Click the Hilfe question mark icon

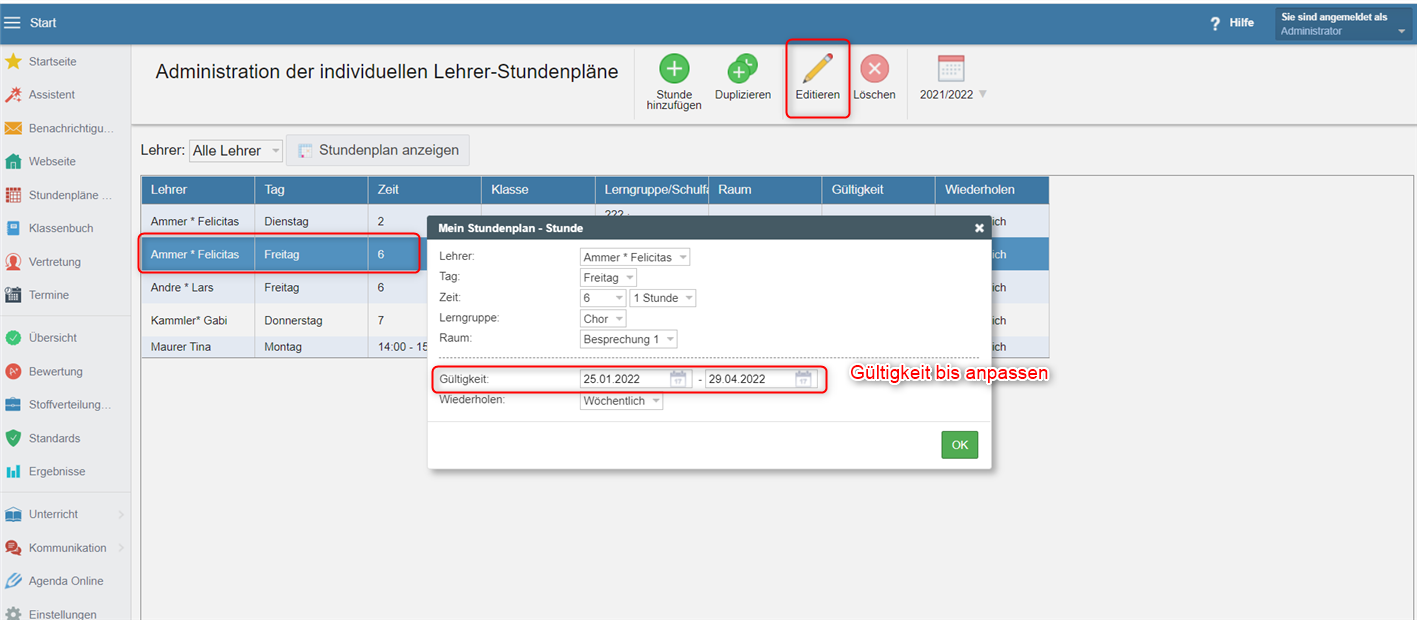point(1215,23)
